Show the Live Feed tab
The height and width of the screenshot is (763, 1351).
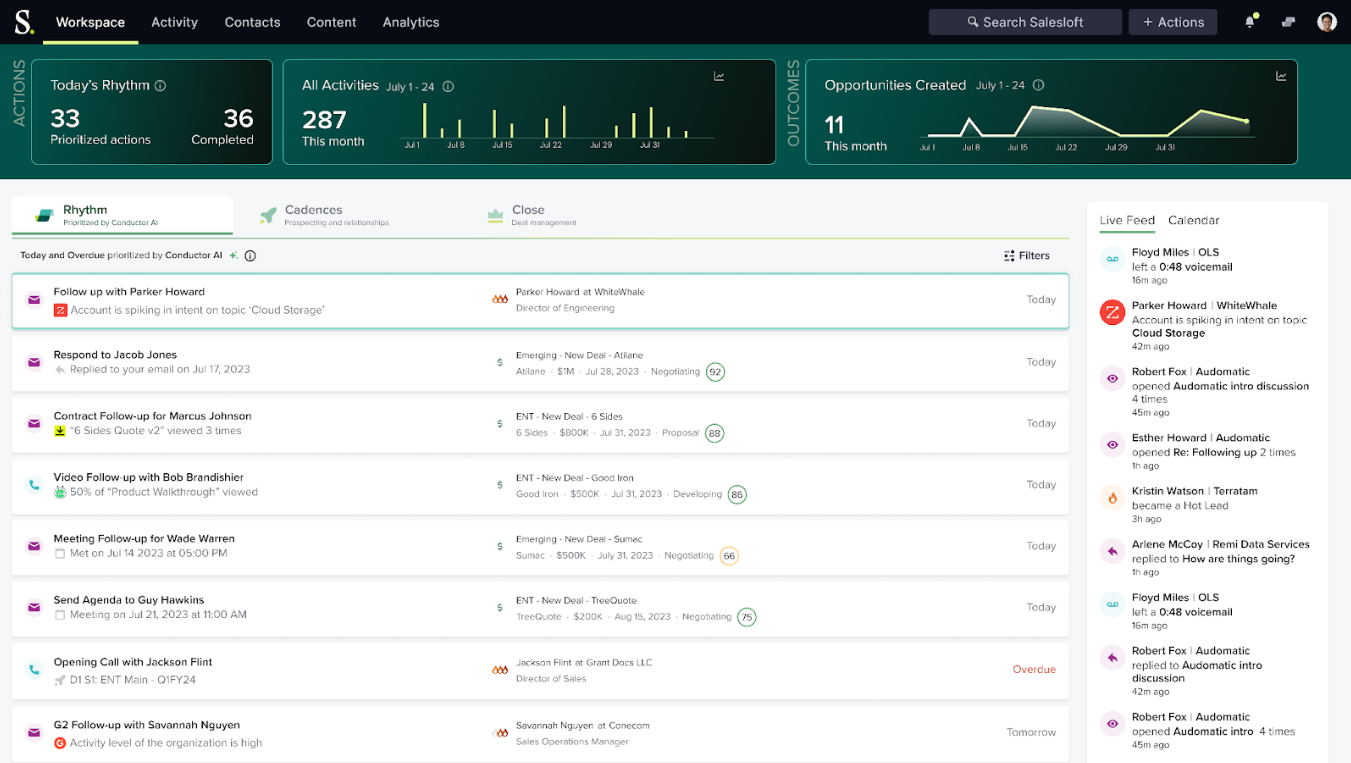(x=1127, y=220)
